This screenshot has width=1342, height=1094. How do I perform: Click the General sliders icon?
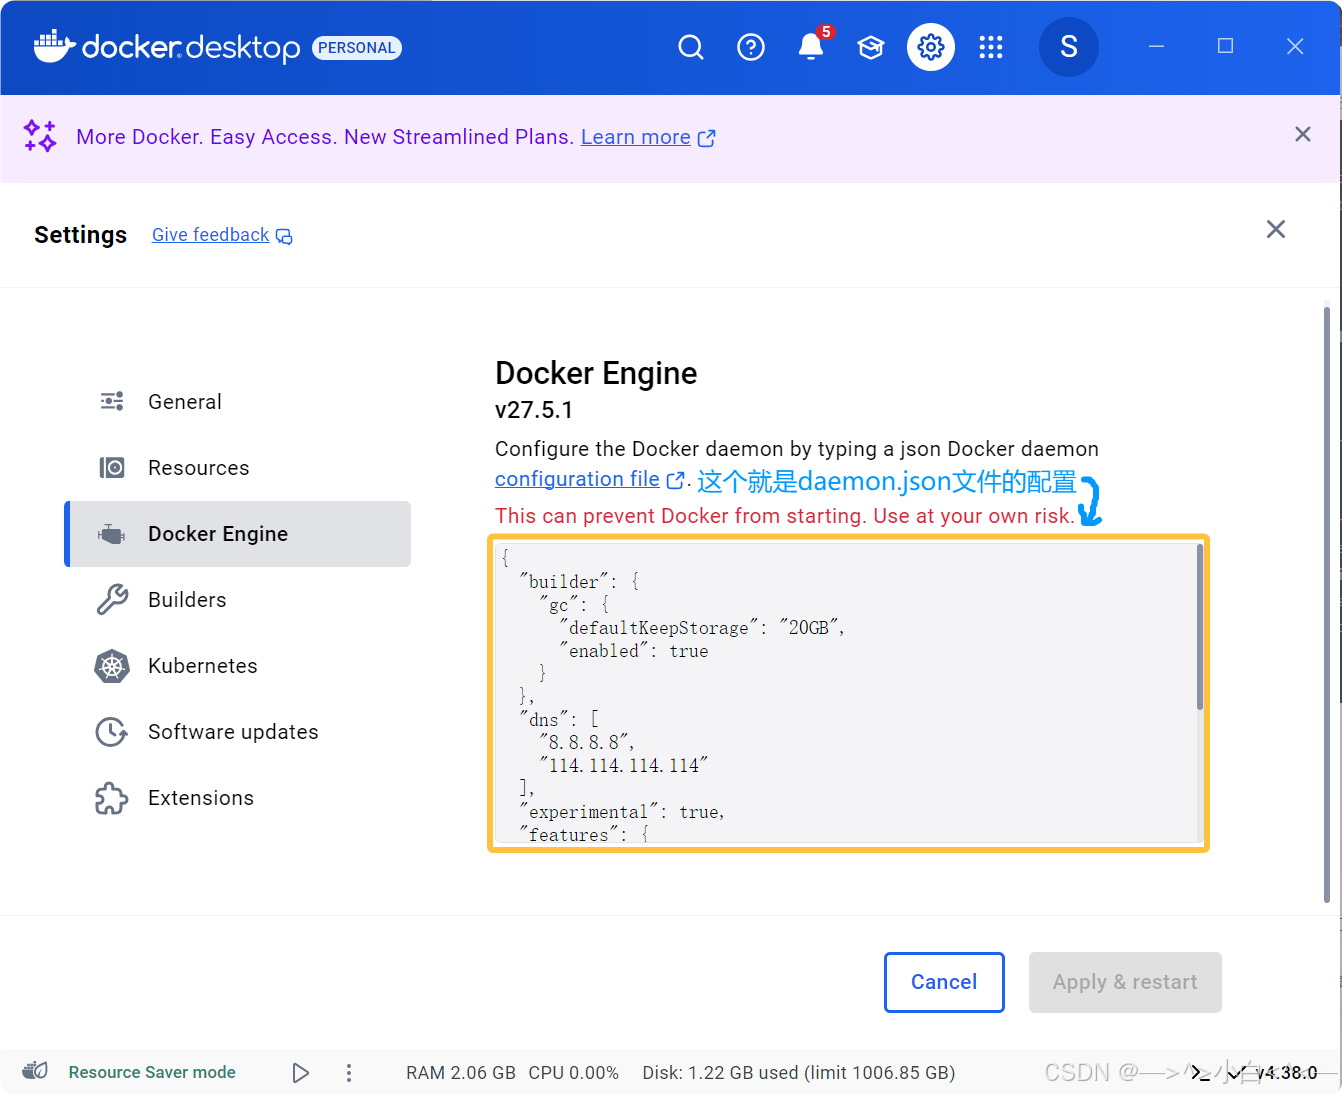point(112,401)
